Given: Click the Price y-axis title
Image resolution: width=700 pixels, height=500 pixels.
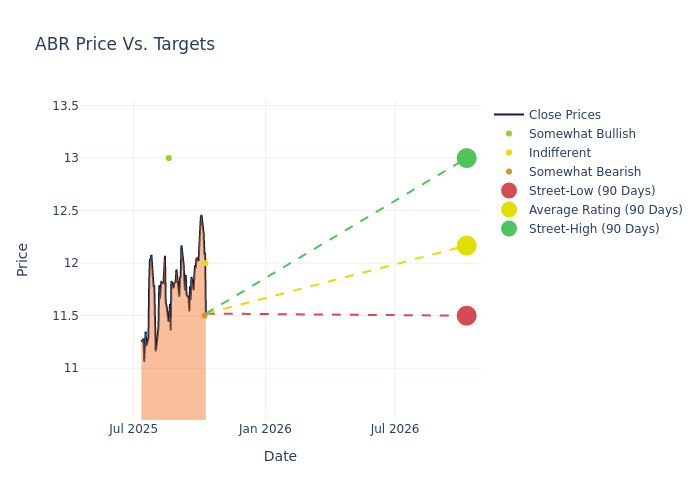Looking at the screenshot, I should 23,259.
